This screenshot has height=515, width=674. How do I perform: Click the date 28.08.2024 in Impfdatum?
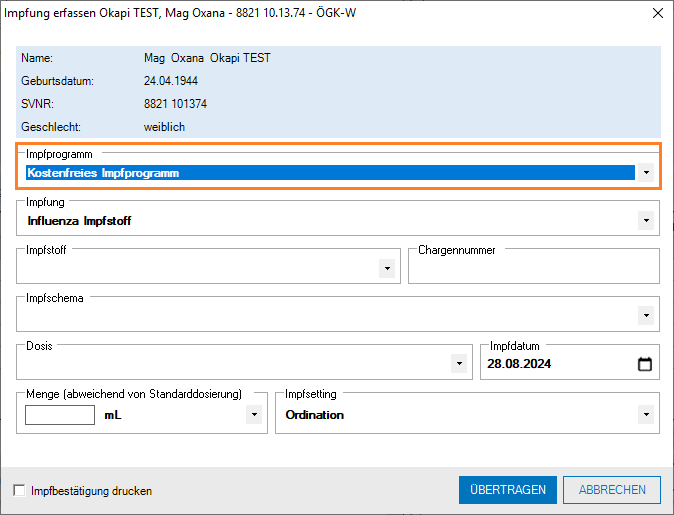pyautogui.click(x=520, y=364)
